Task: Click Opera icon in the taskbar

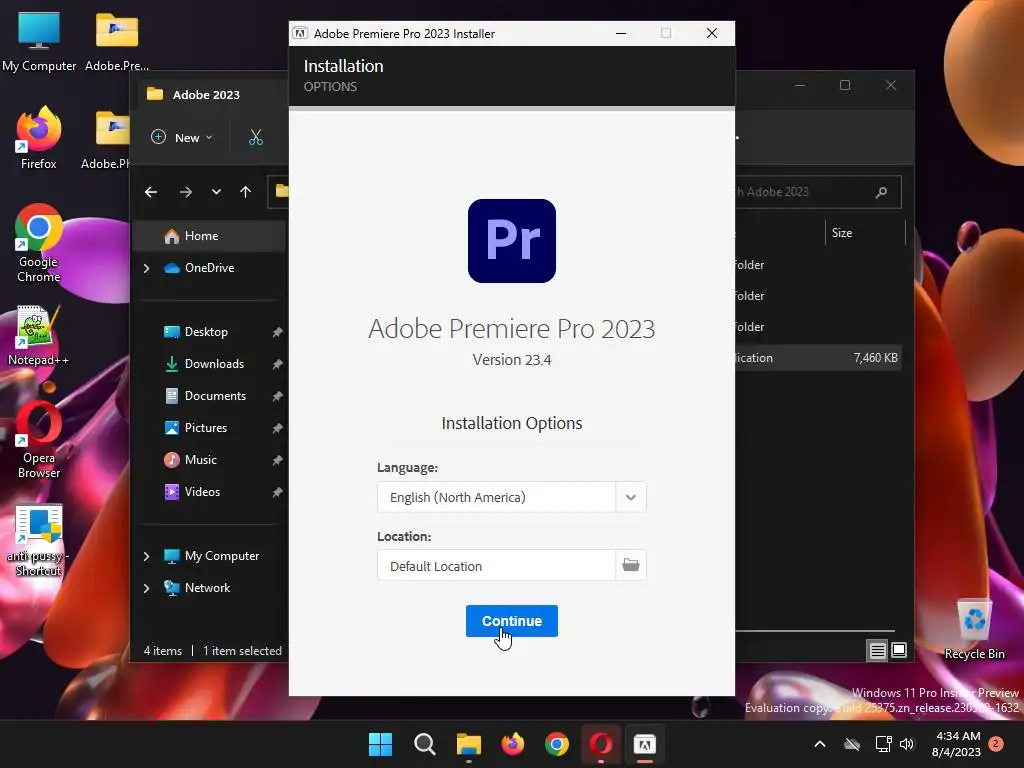Action: pyautogui.click(x=601, y=744)
